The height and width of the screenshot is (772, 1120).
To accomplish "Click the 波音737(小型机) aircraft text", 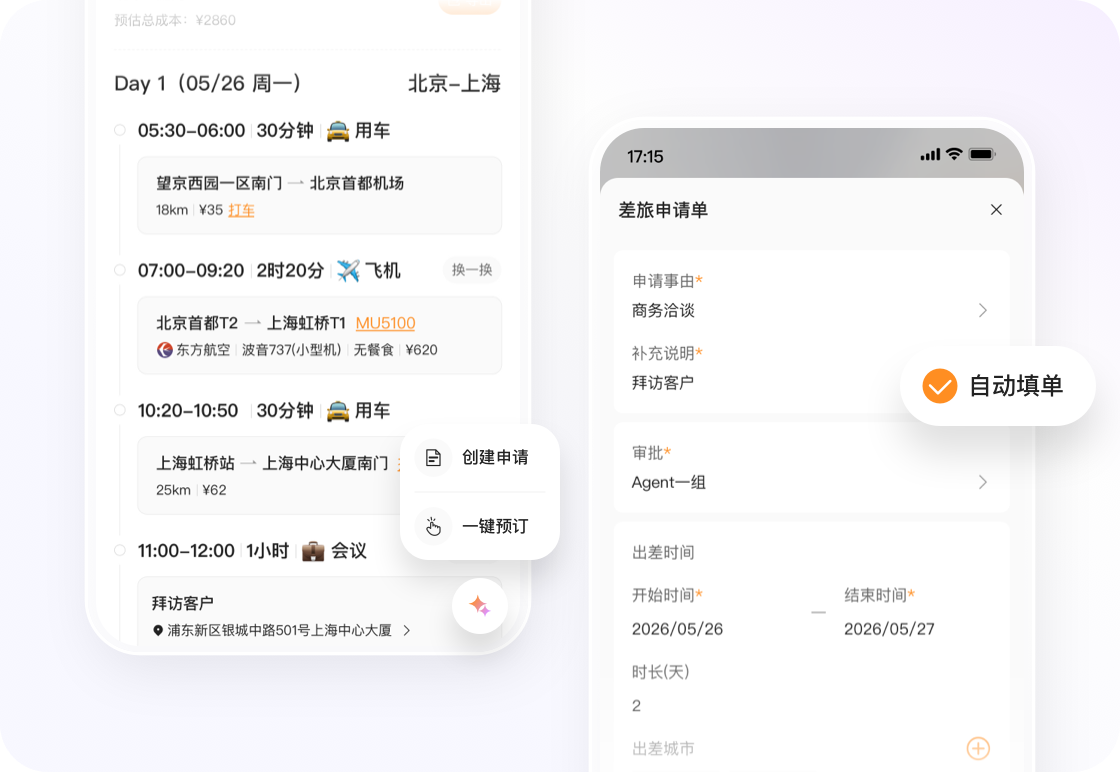I will 291,350.
